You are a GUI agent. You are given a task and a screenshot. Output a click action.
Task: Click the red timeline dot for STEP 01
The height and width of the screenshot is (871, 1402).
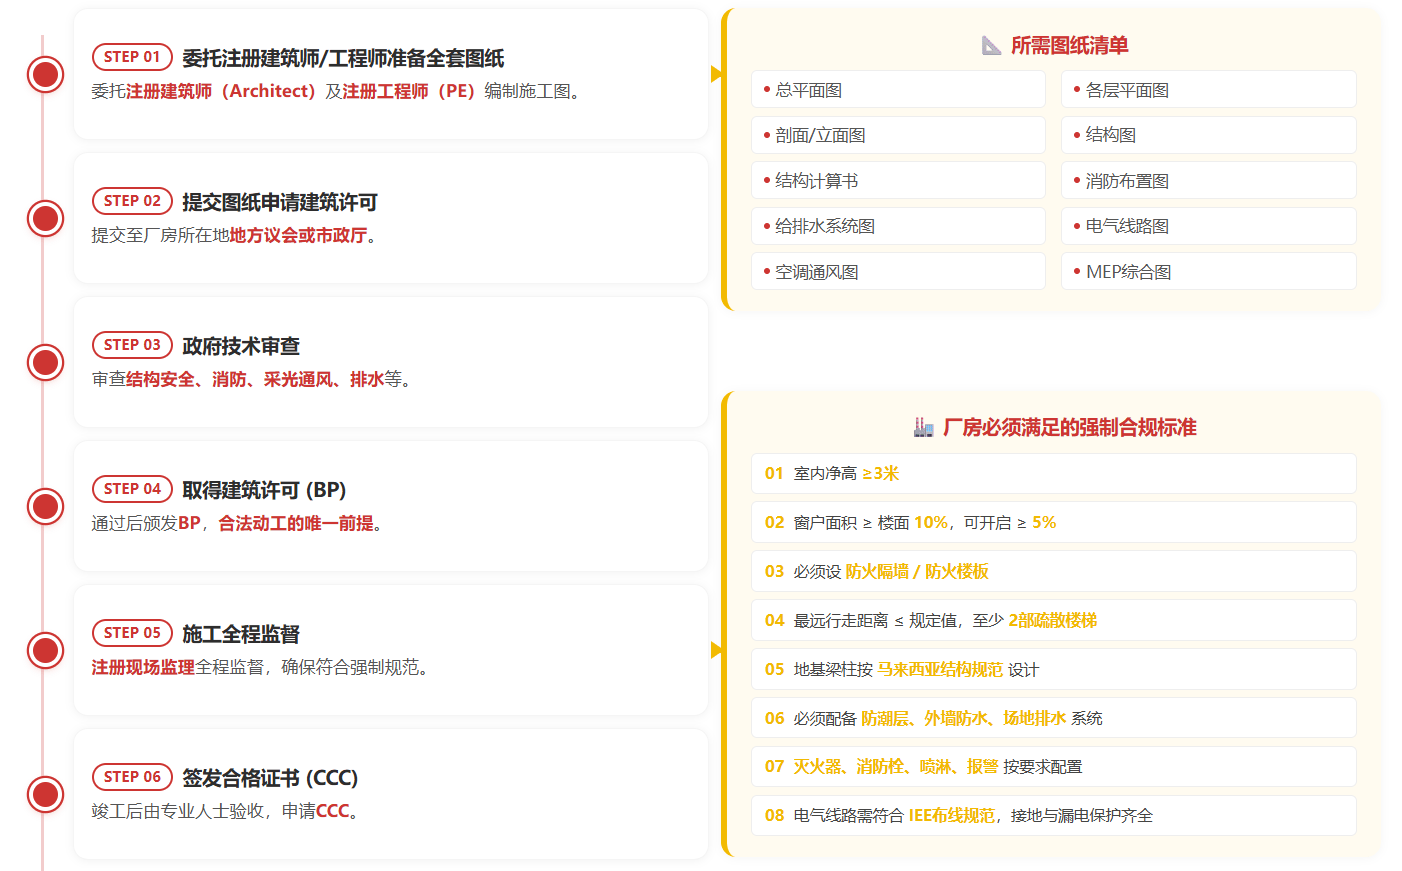[x=45, y=74]
